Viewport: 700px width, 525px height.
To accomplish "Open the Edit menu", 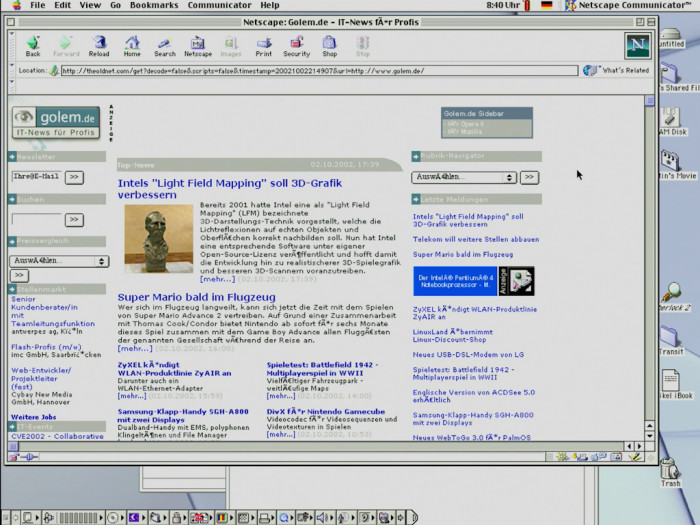I will pos(62,5).
